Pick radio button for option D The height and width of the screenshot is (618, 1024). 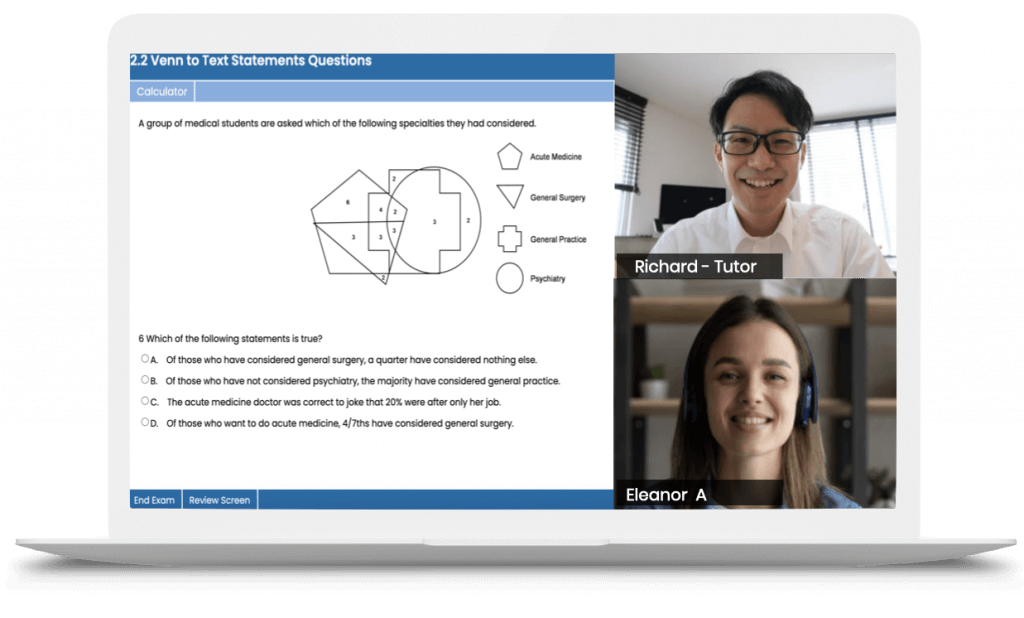[x=145, y=422]
